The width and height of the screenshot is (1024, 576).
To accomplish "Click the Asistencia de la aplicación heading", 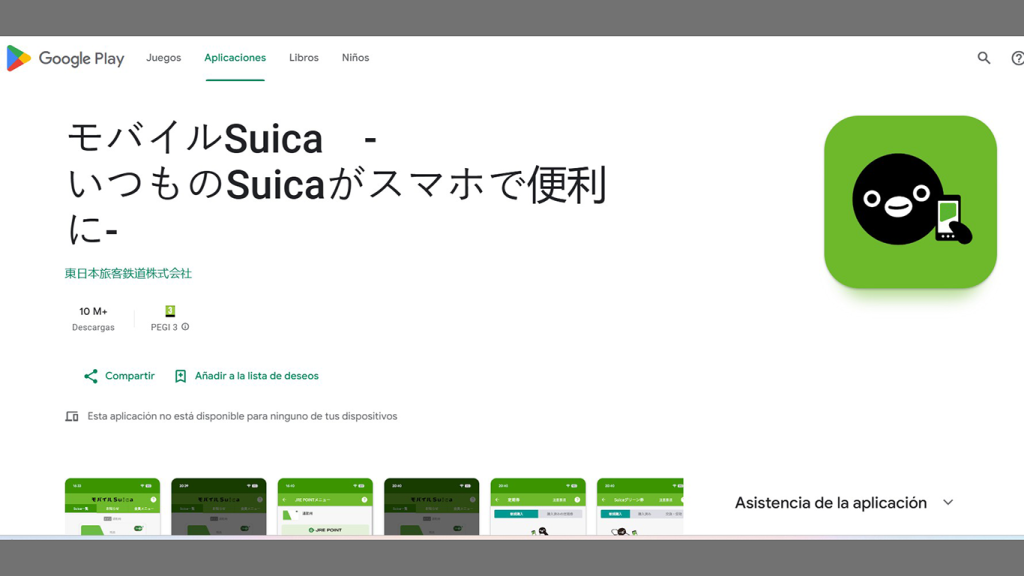I will tap(831, 502).
